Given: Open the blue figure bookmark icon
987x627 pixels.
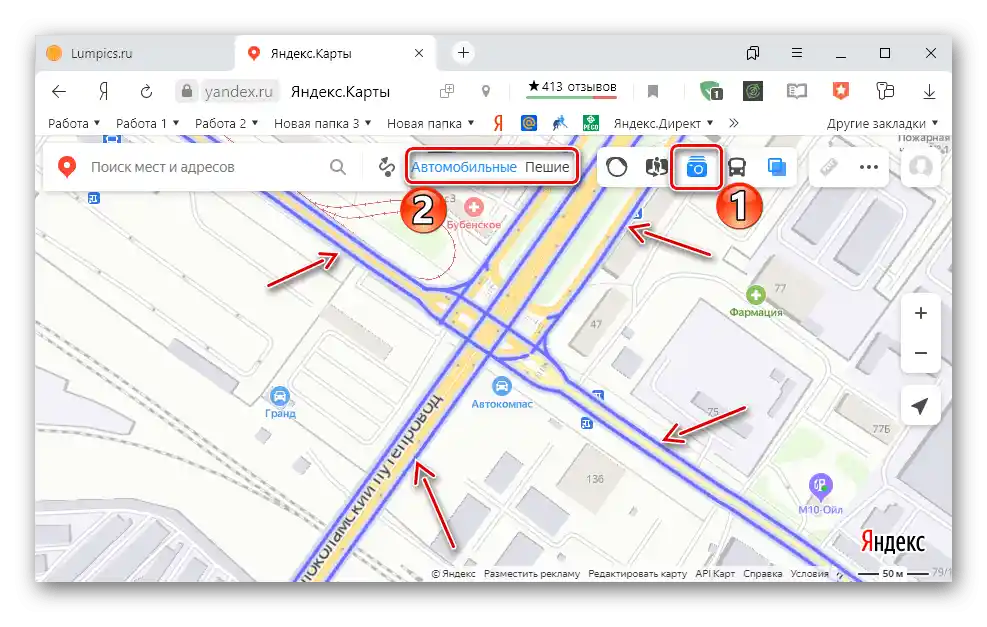Looking at the screenshot, I should 560,123.
